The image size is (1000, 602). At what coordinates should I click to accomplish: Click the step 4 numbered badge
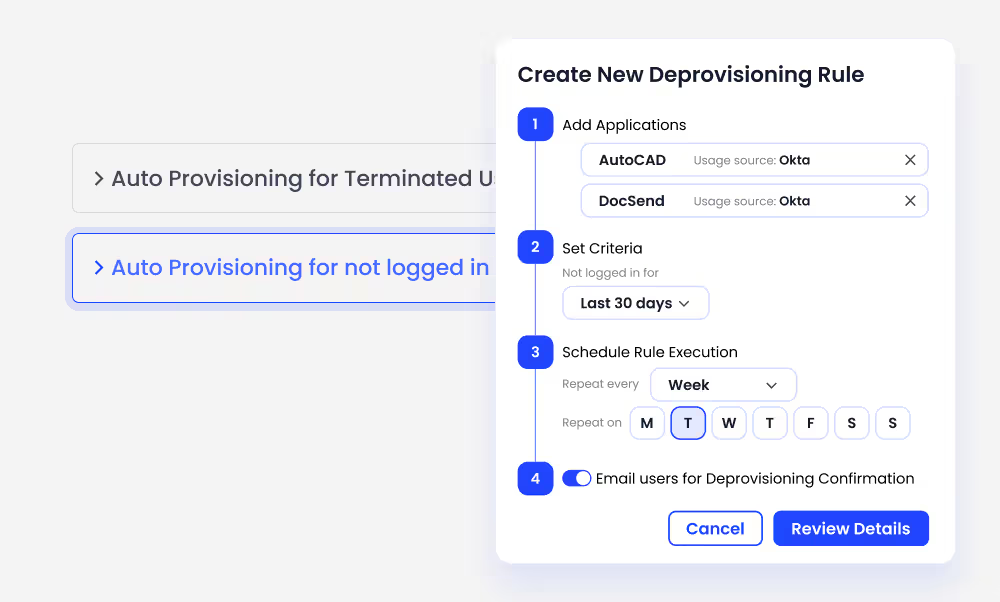pos(535,479)
